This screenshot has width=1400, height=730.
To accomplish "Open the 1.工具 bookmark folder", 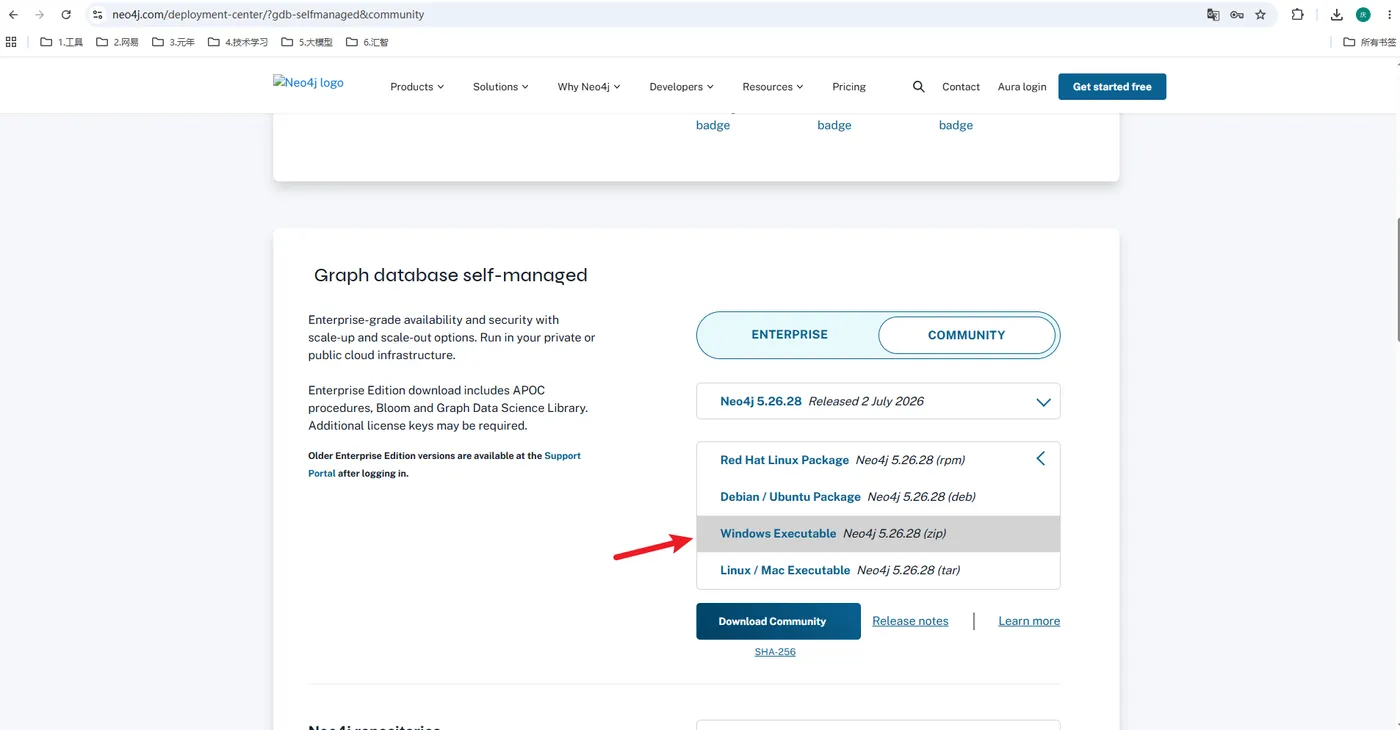I will coord(62,42).
